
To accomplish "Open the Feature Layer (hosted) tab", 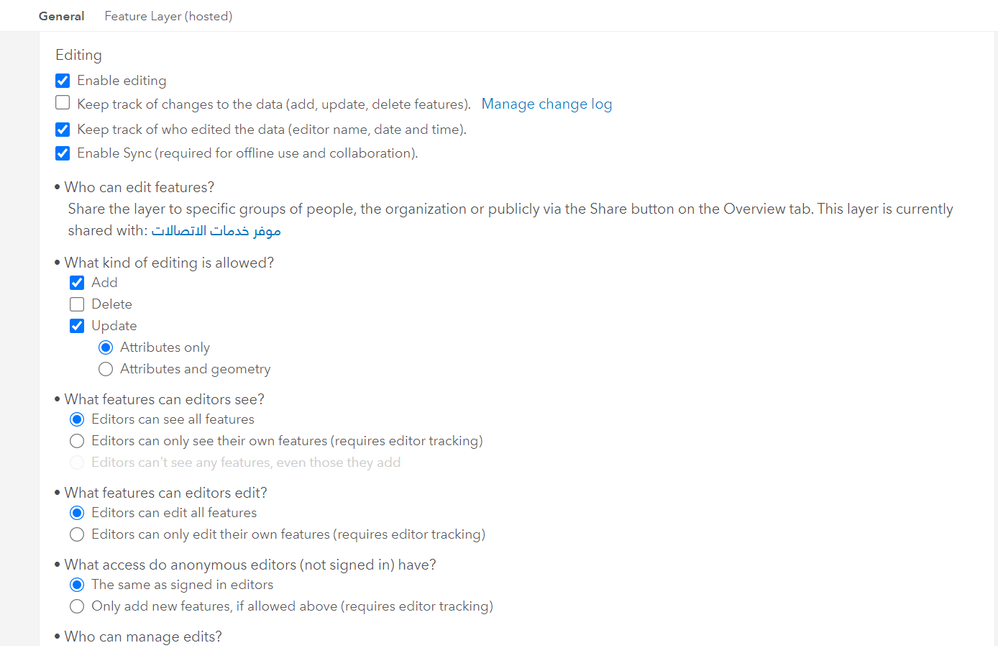I will [168, 16].
